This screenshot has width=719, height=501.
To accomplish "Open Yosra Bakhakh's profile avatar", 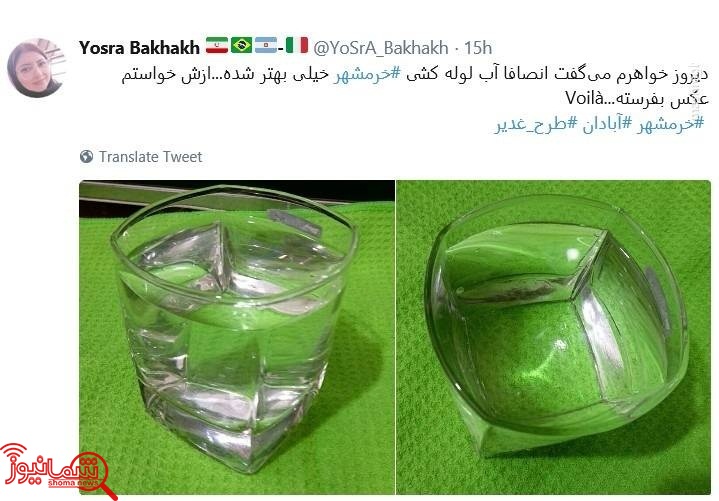I will 37,68.
